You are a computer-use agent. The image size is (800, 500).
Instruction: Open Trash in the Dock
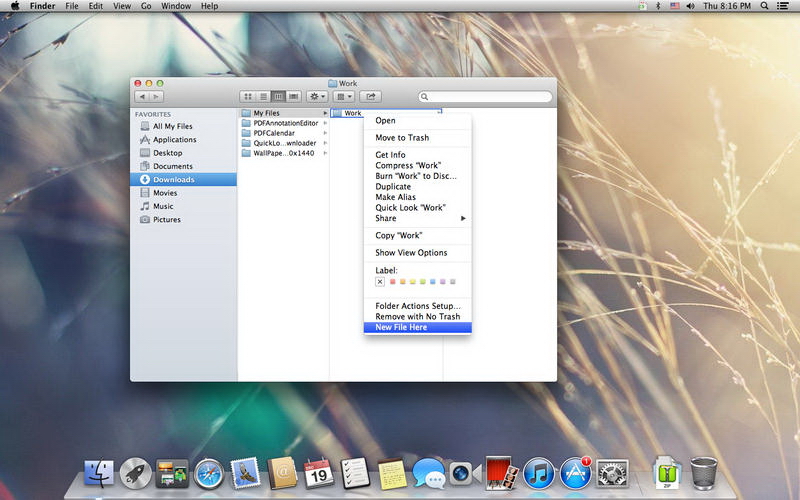[x=704, y=472]
